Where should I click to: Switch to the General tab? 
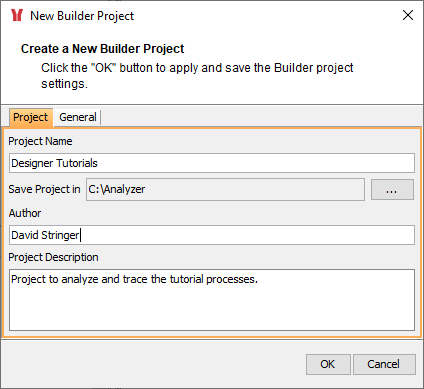[78, 117]
